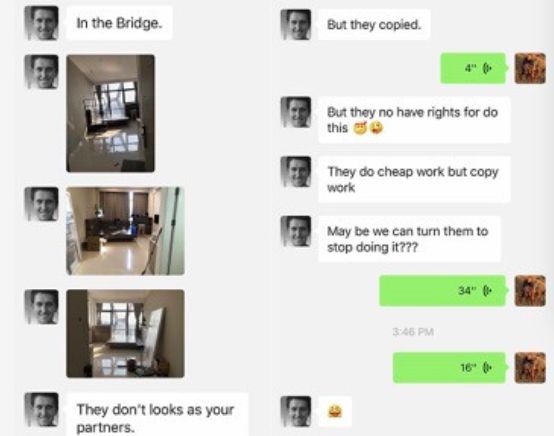Image resolution: width=554 pixels, height=436 pixels.
Task: Play the 34-second voice message
Action: pos(443,291)
